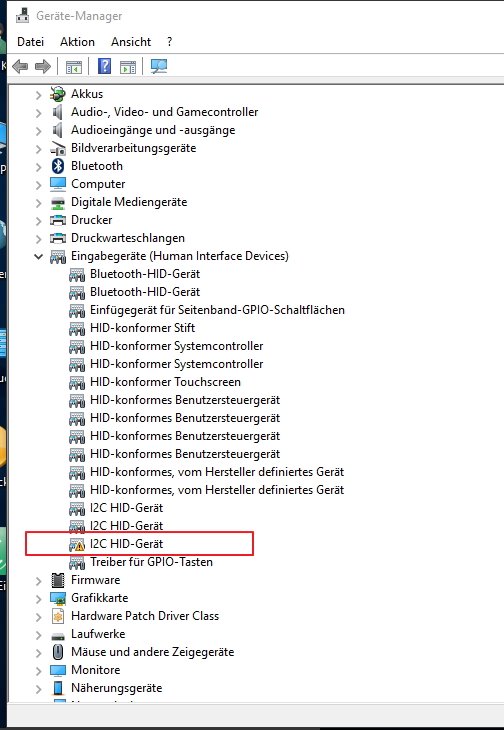
Task: Click the scan for hardware changes monitor icon
Action: [159, 66]
